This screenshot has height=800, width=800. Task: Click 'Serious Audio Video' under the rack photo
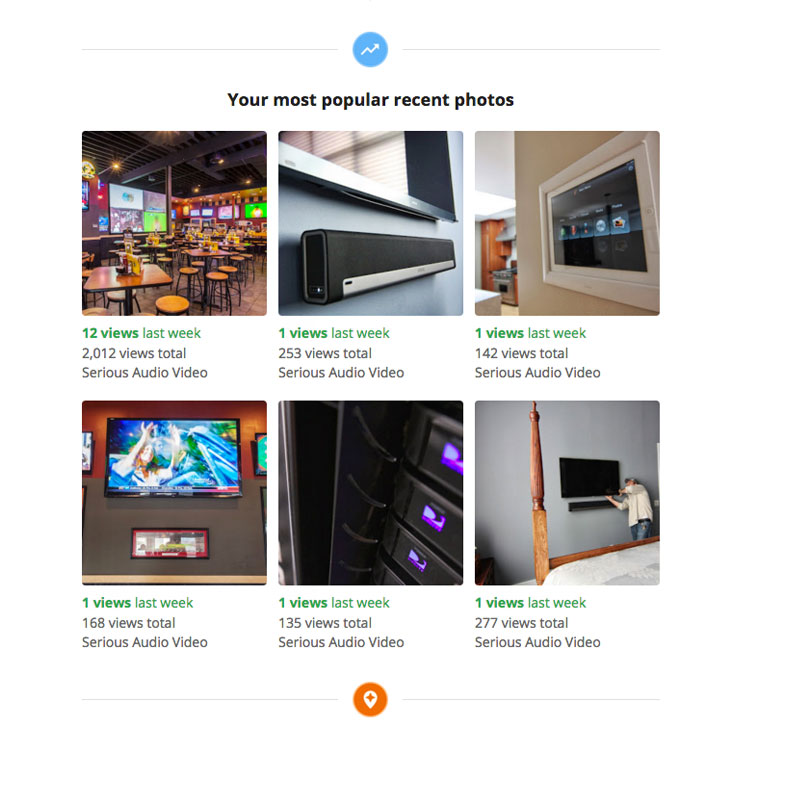coord(341,642)
